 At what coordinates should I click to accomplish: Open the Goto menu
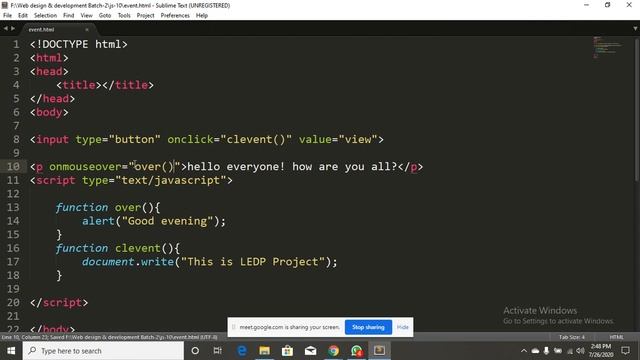click(x=105, y=16)
